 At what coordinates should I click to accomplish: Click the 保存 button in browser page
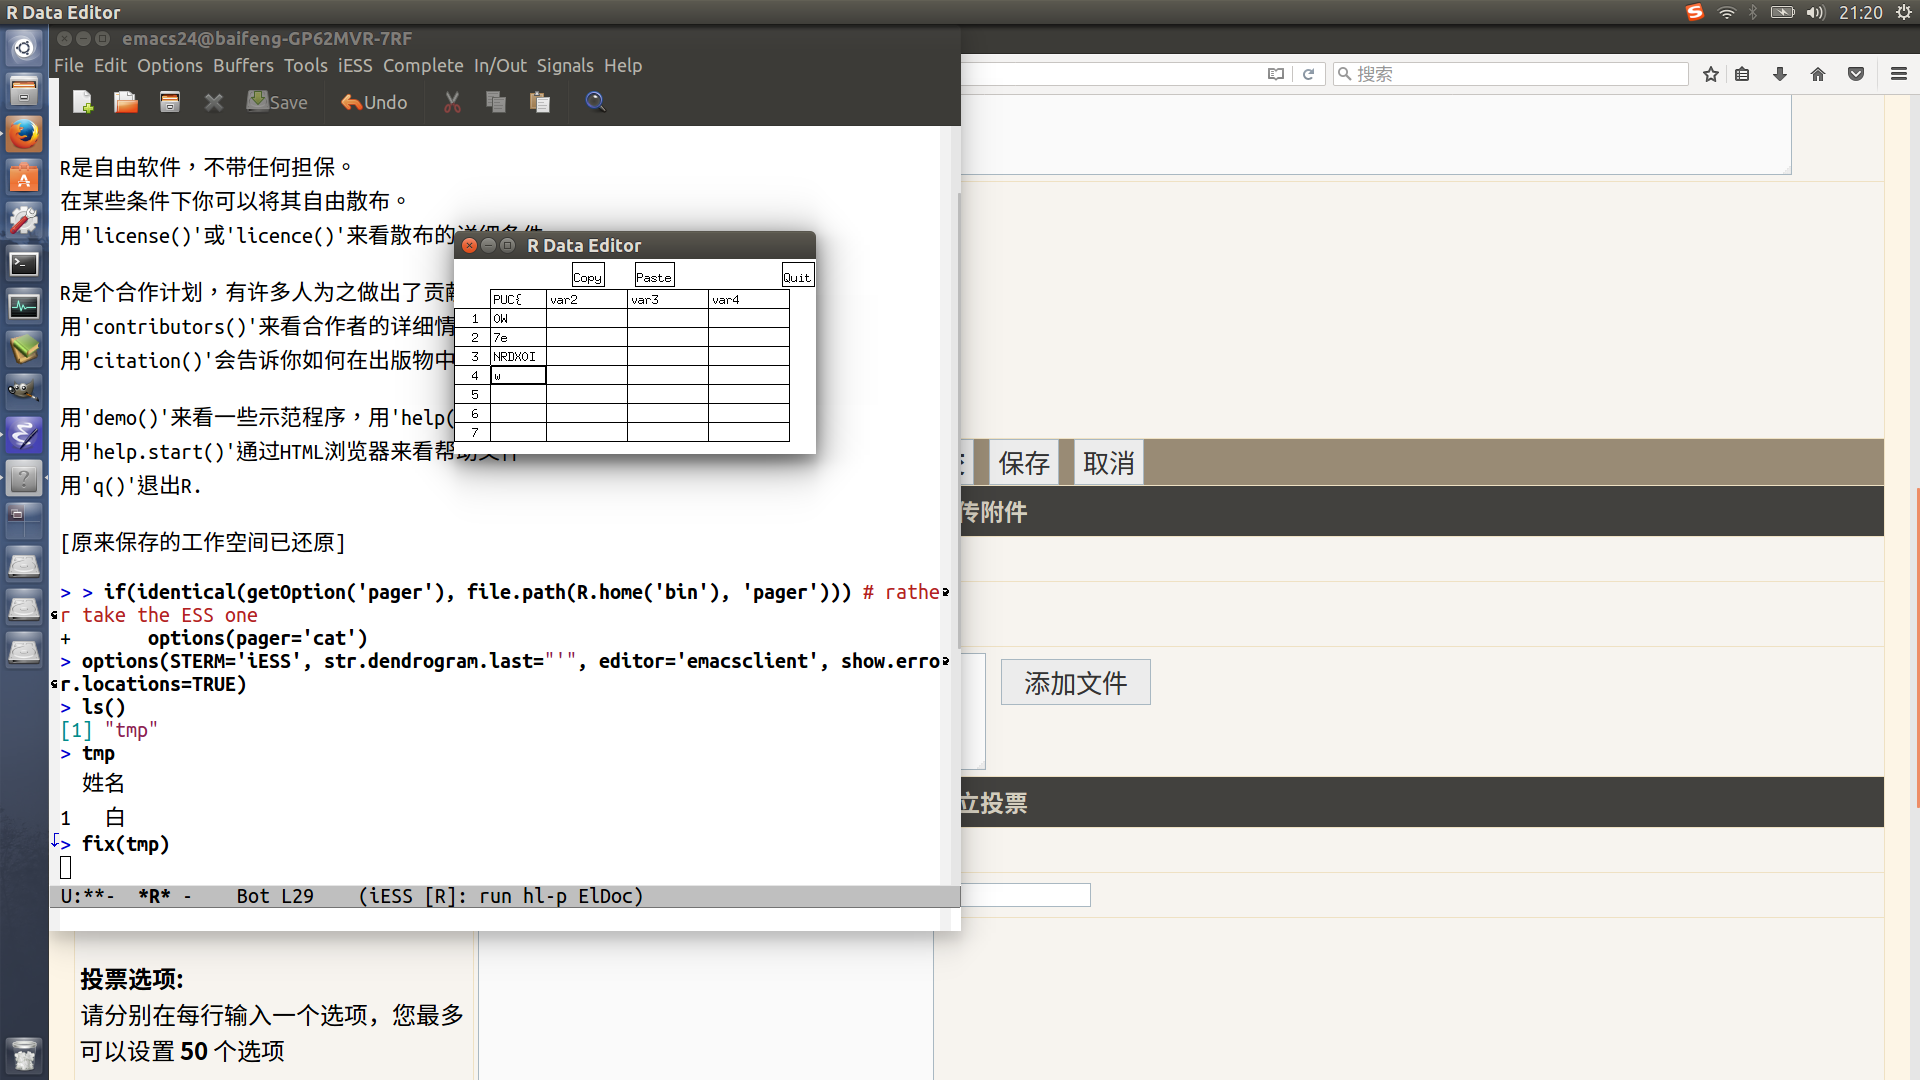point(1024,463)
